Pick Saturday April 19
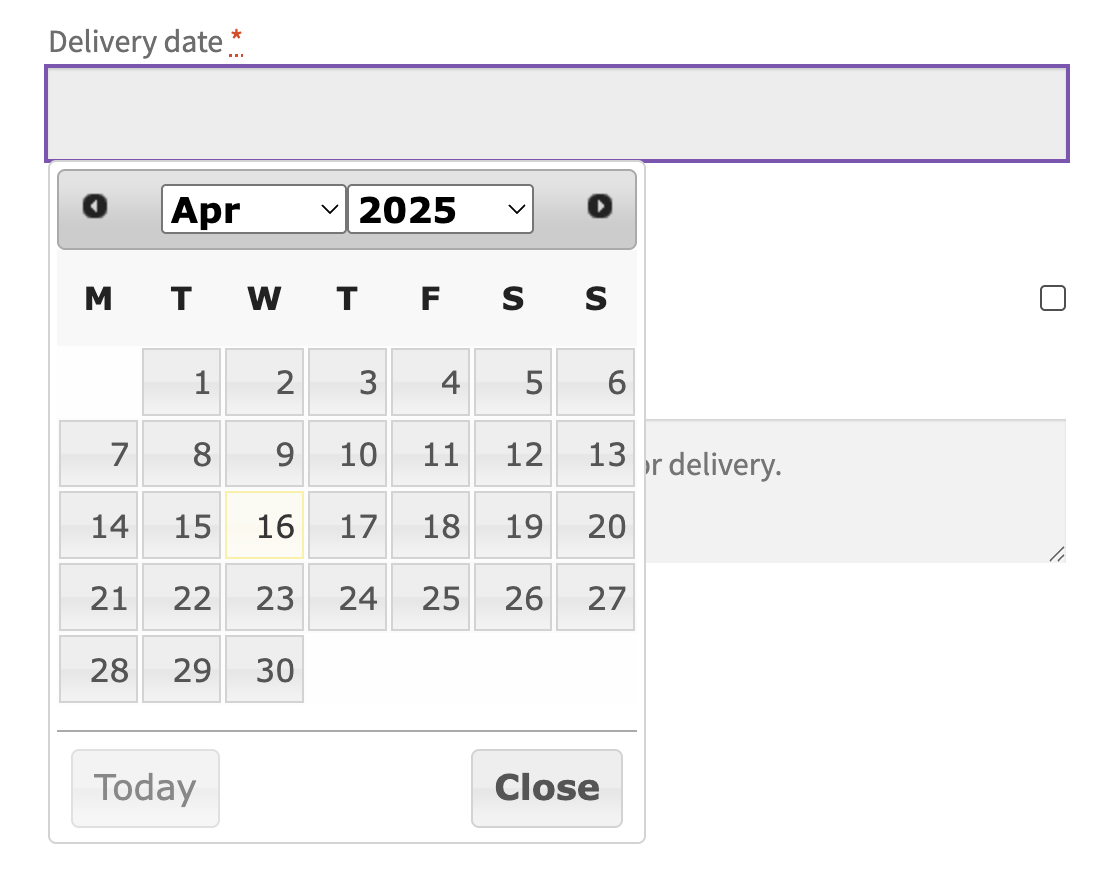Viewport: 1116px width, 894px height. click(513, 526)
